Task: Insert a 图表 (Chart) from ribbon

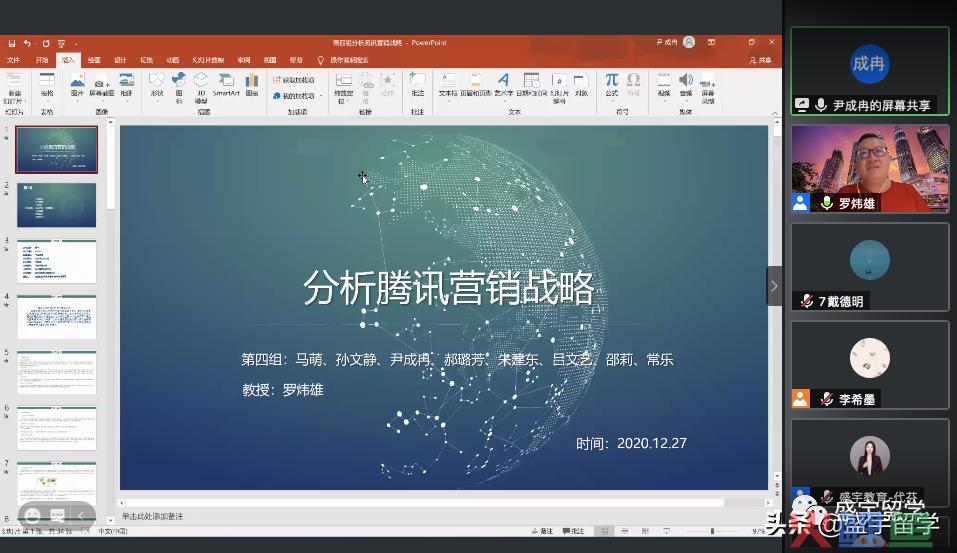Action: [252, 85]
